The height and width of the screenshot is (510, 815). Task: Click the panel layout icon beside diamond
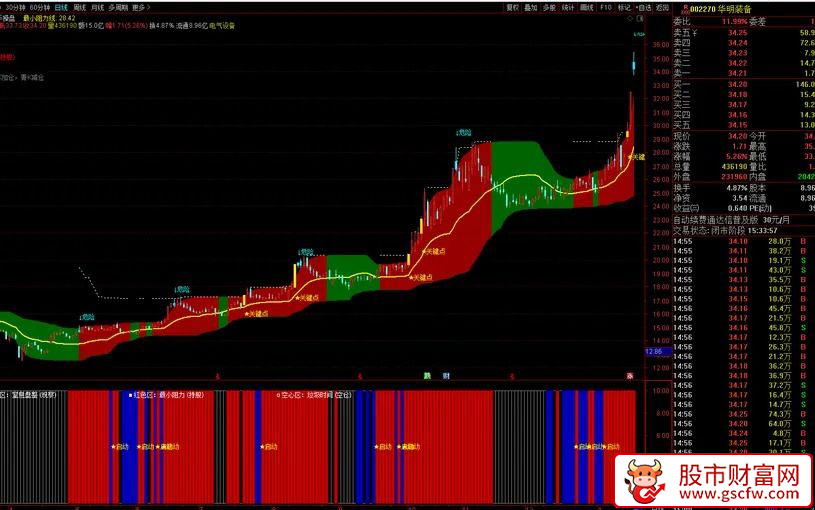[640, 18]
